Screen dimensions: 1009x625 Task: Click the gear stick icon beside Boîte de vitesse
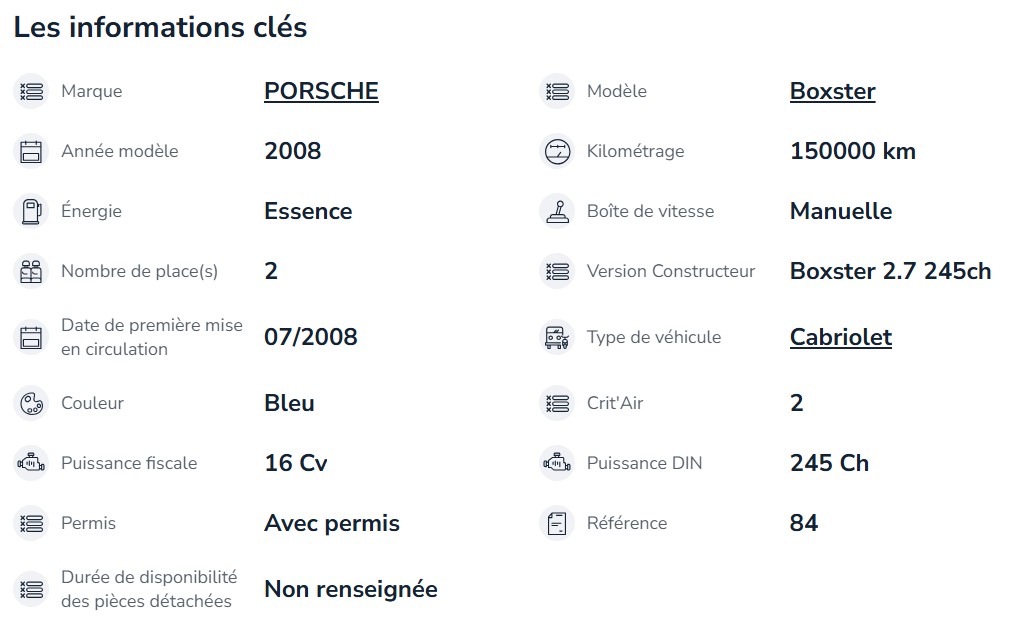coord(557,211)
